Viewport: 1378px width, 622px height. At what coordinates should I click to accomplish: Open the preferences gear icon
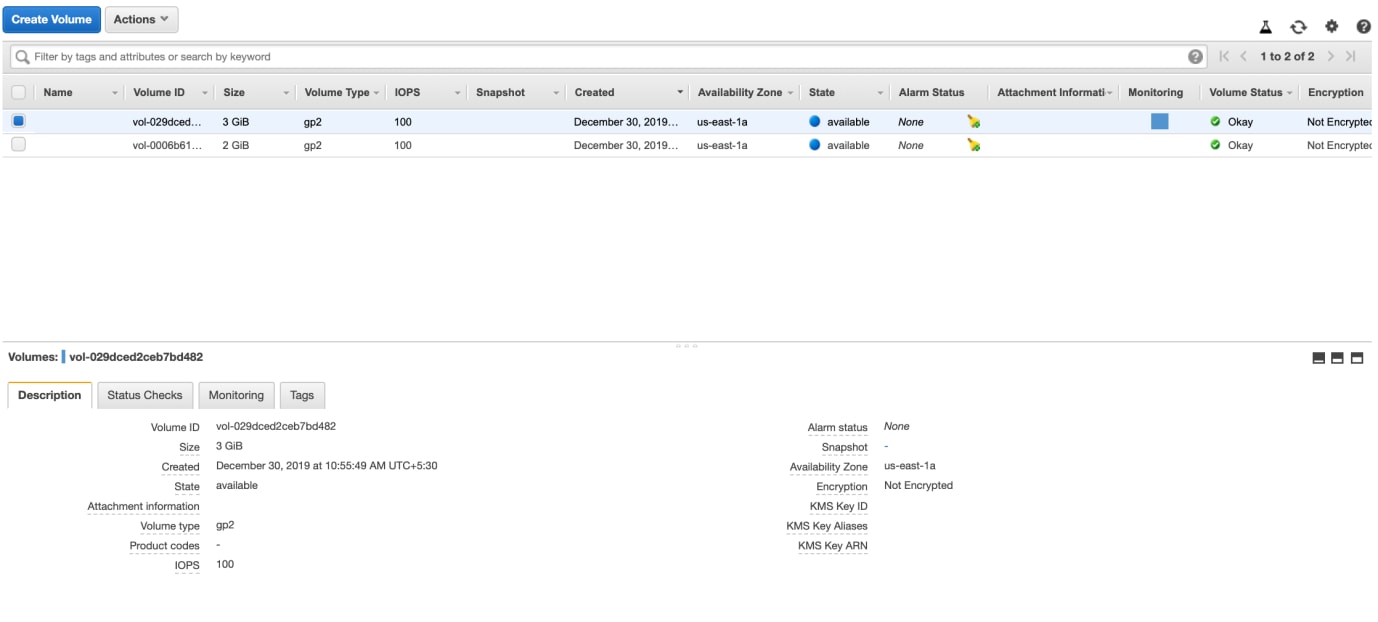pyautogui.click(x=1331, y=26)
